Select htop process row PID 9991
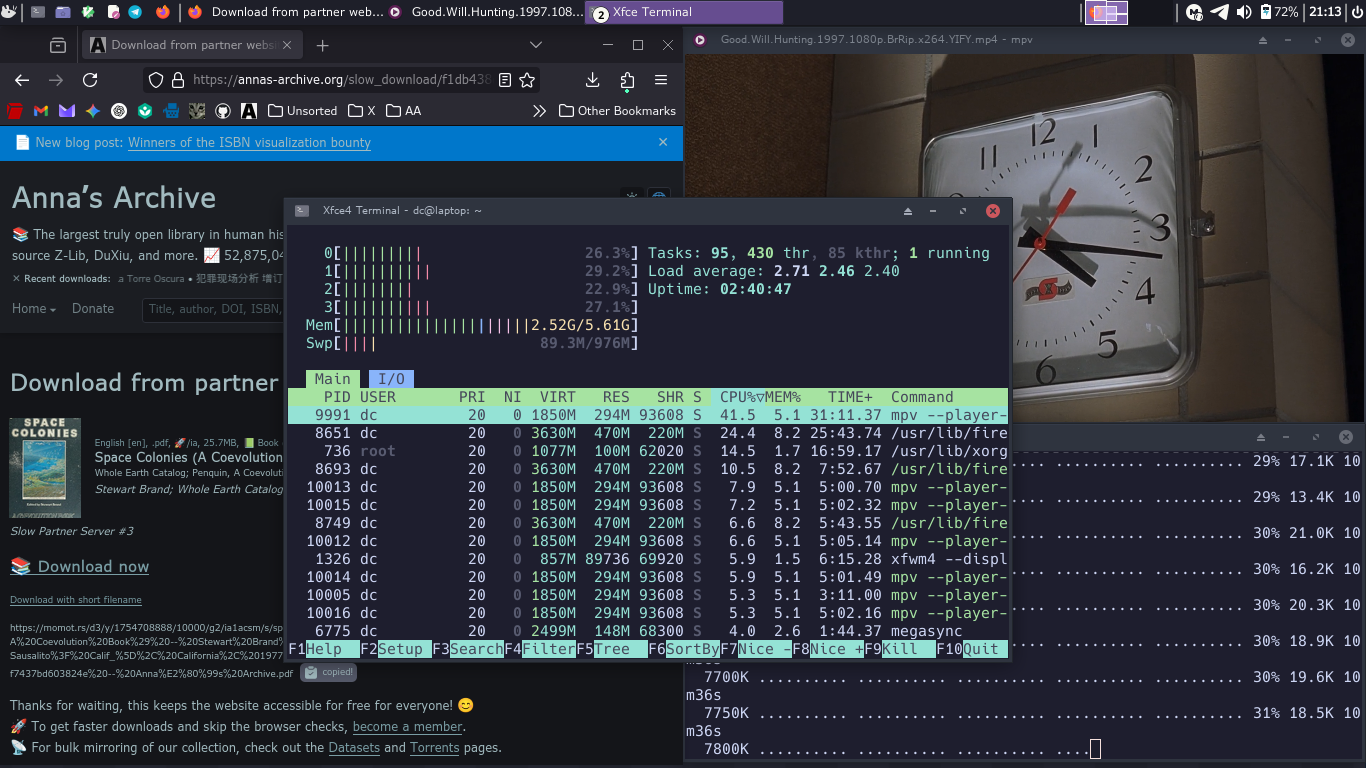 [648, 415]
